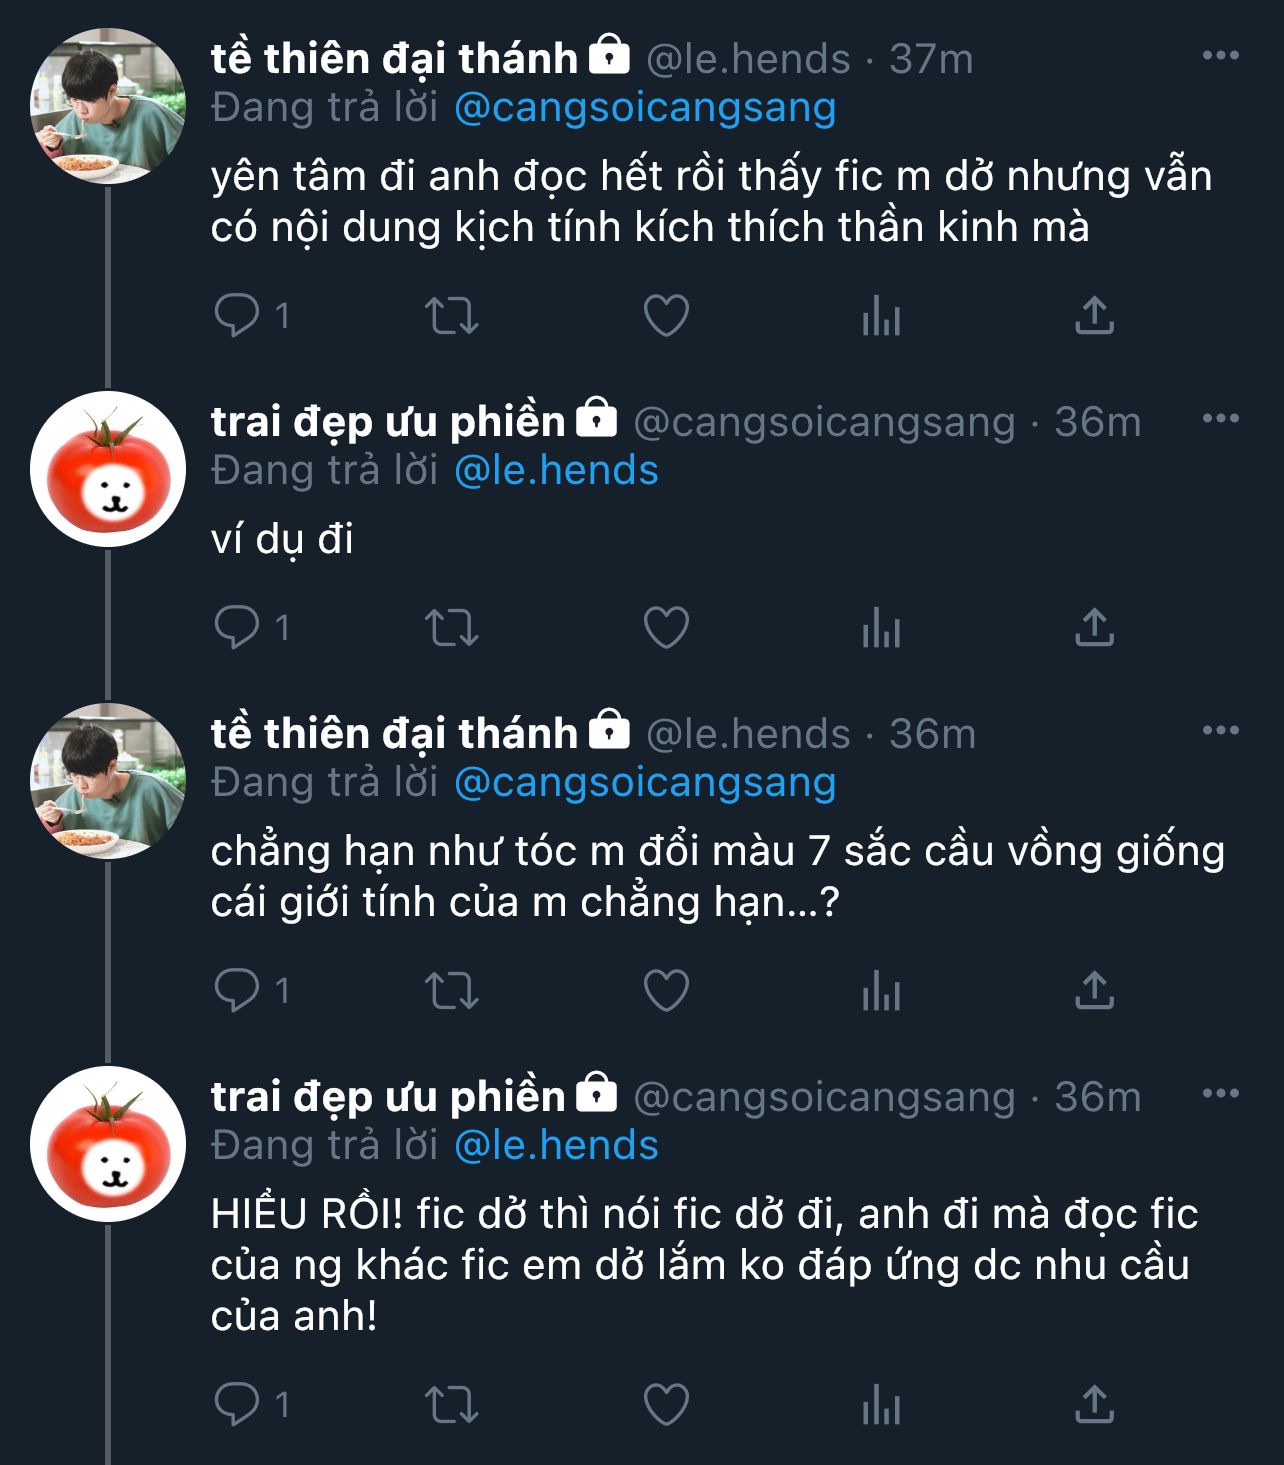Like the first tweet by tề thiên đại thánh
The height and width of the screenshot is (1465, 1284).
coord(666,316)
